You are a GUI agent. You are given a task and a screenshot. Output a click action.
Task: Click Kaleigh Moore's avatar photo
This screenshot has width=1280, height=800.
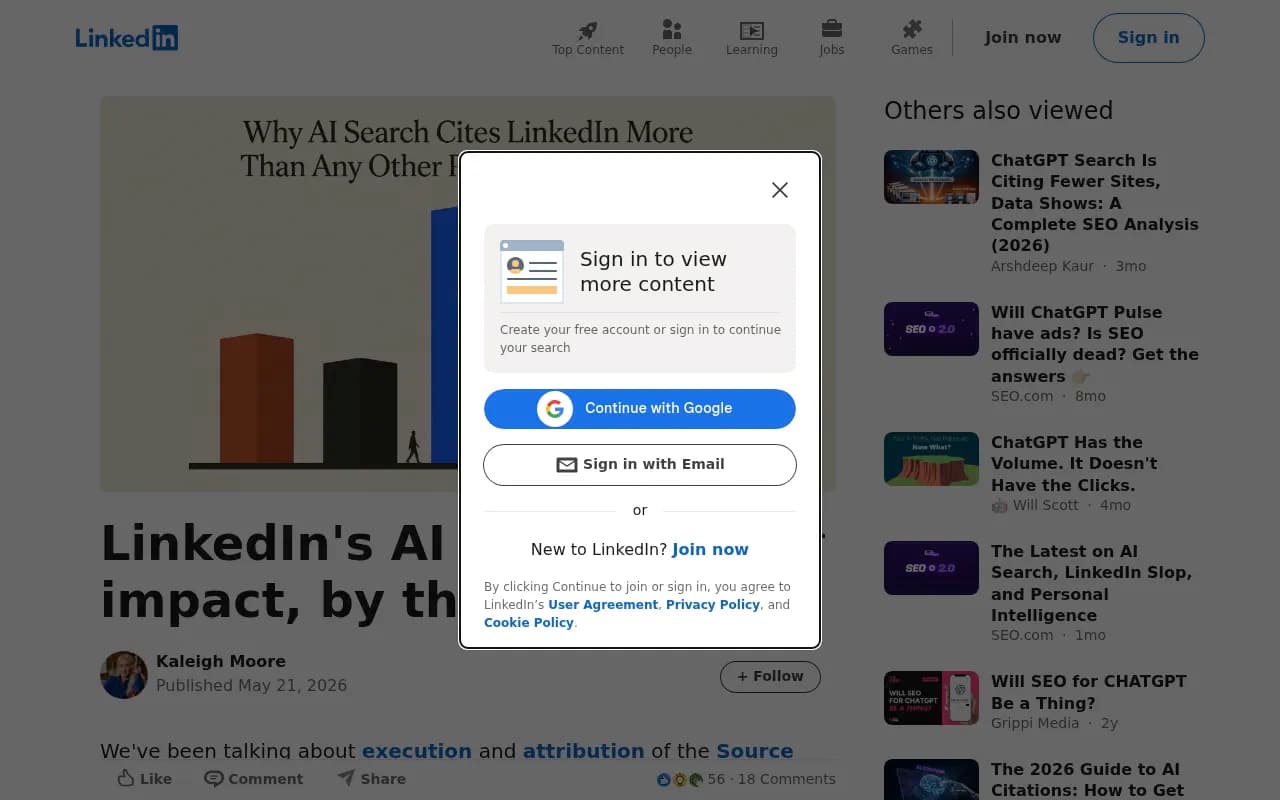click(x=124, y=675)
